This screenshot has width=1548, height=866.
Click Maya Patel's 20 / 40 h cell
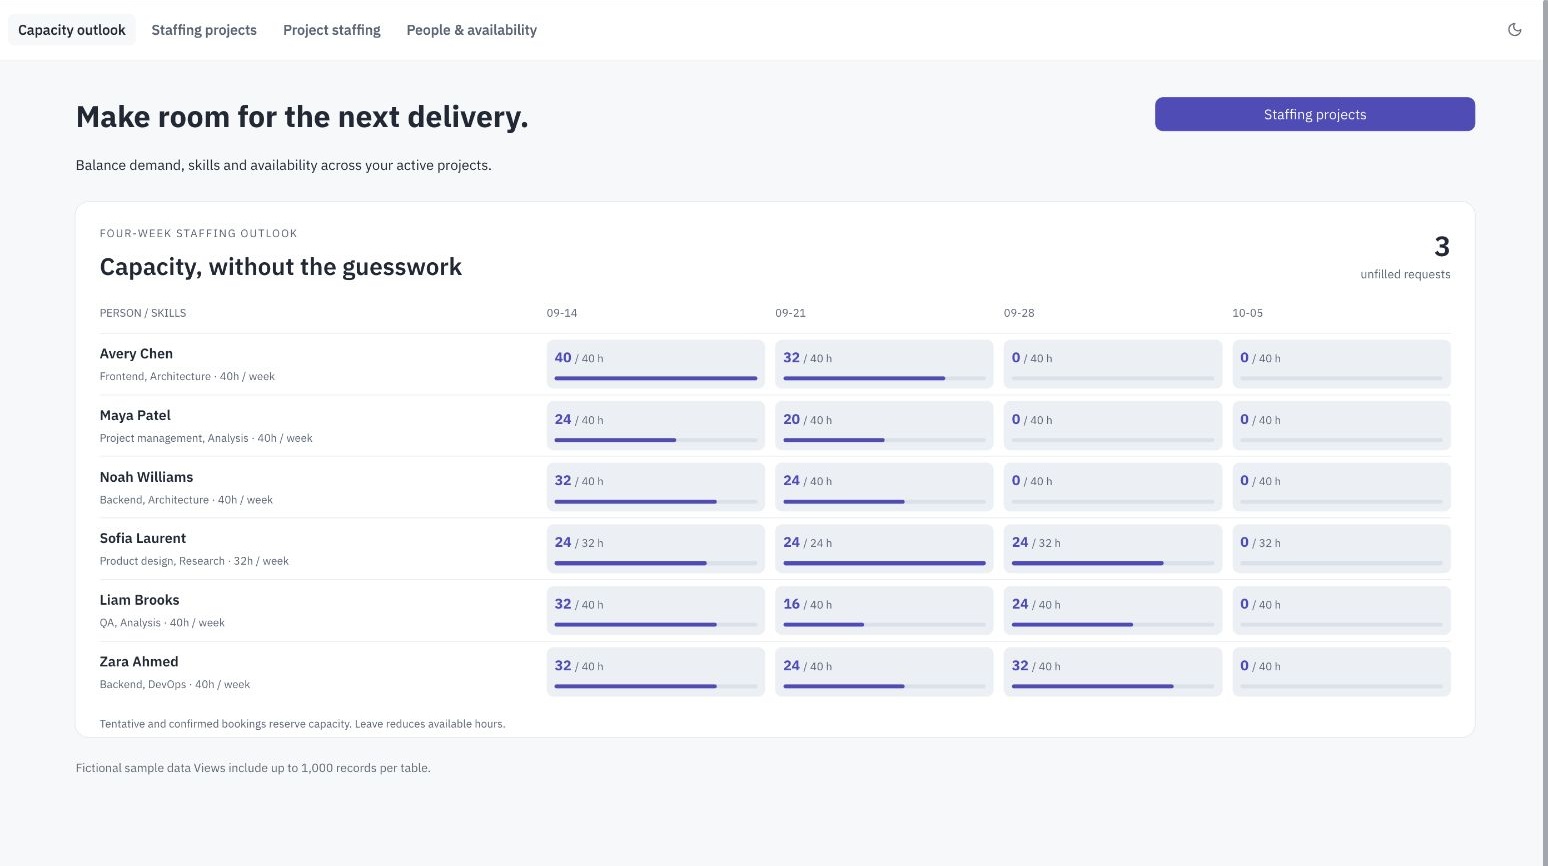pyautogui.click(x=885, y=426)
